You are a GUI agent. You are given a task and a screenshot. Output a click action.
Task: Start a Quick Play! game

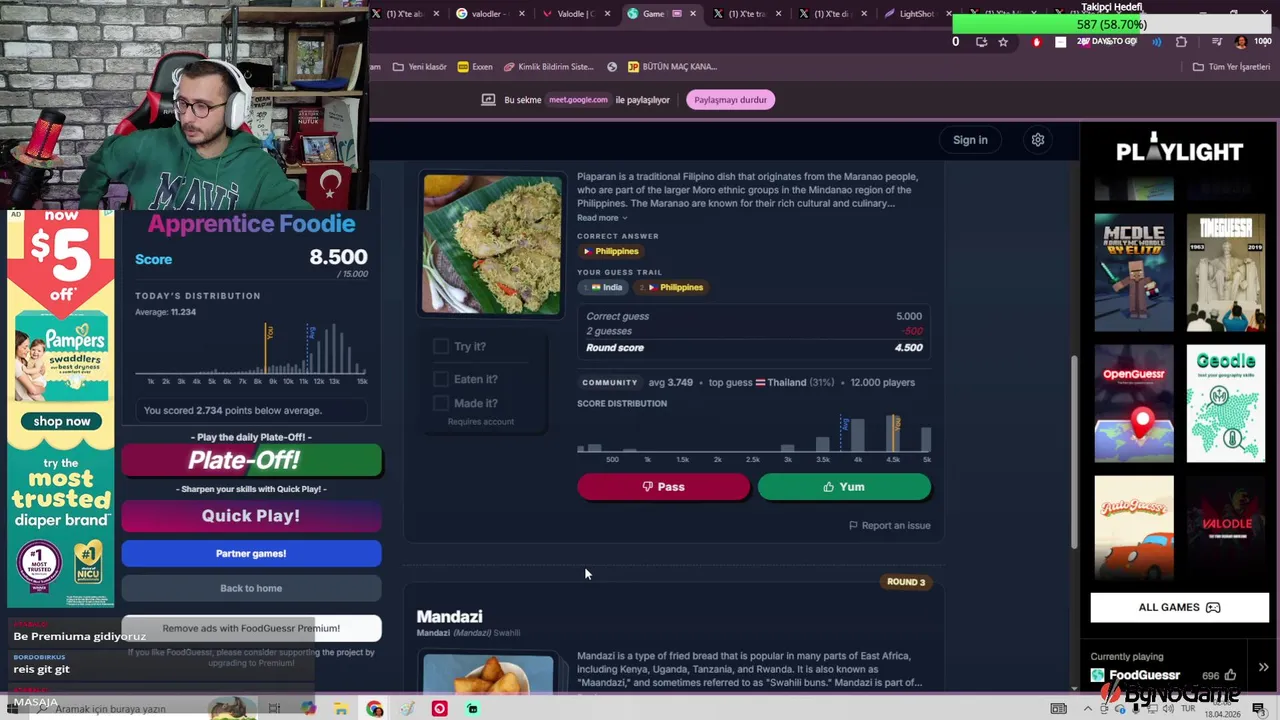tap(251, 516)
